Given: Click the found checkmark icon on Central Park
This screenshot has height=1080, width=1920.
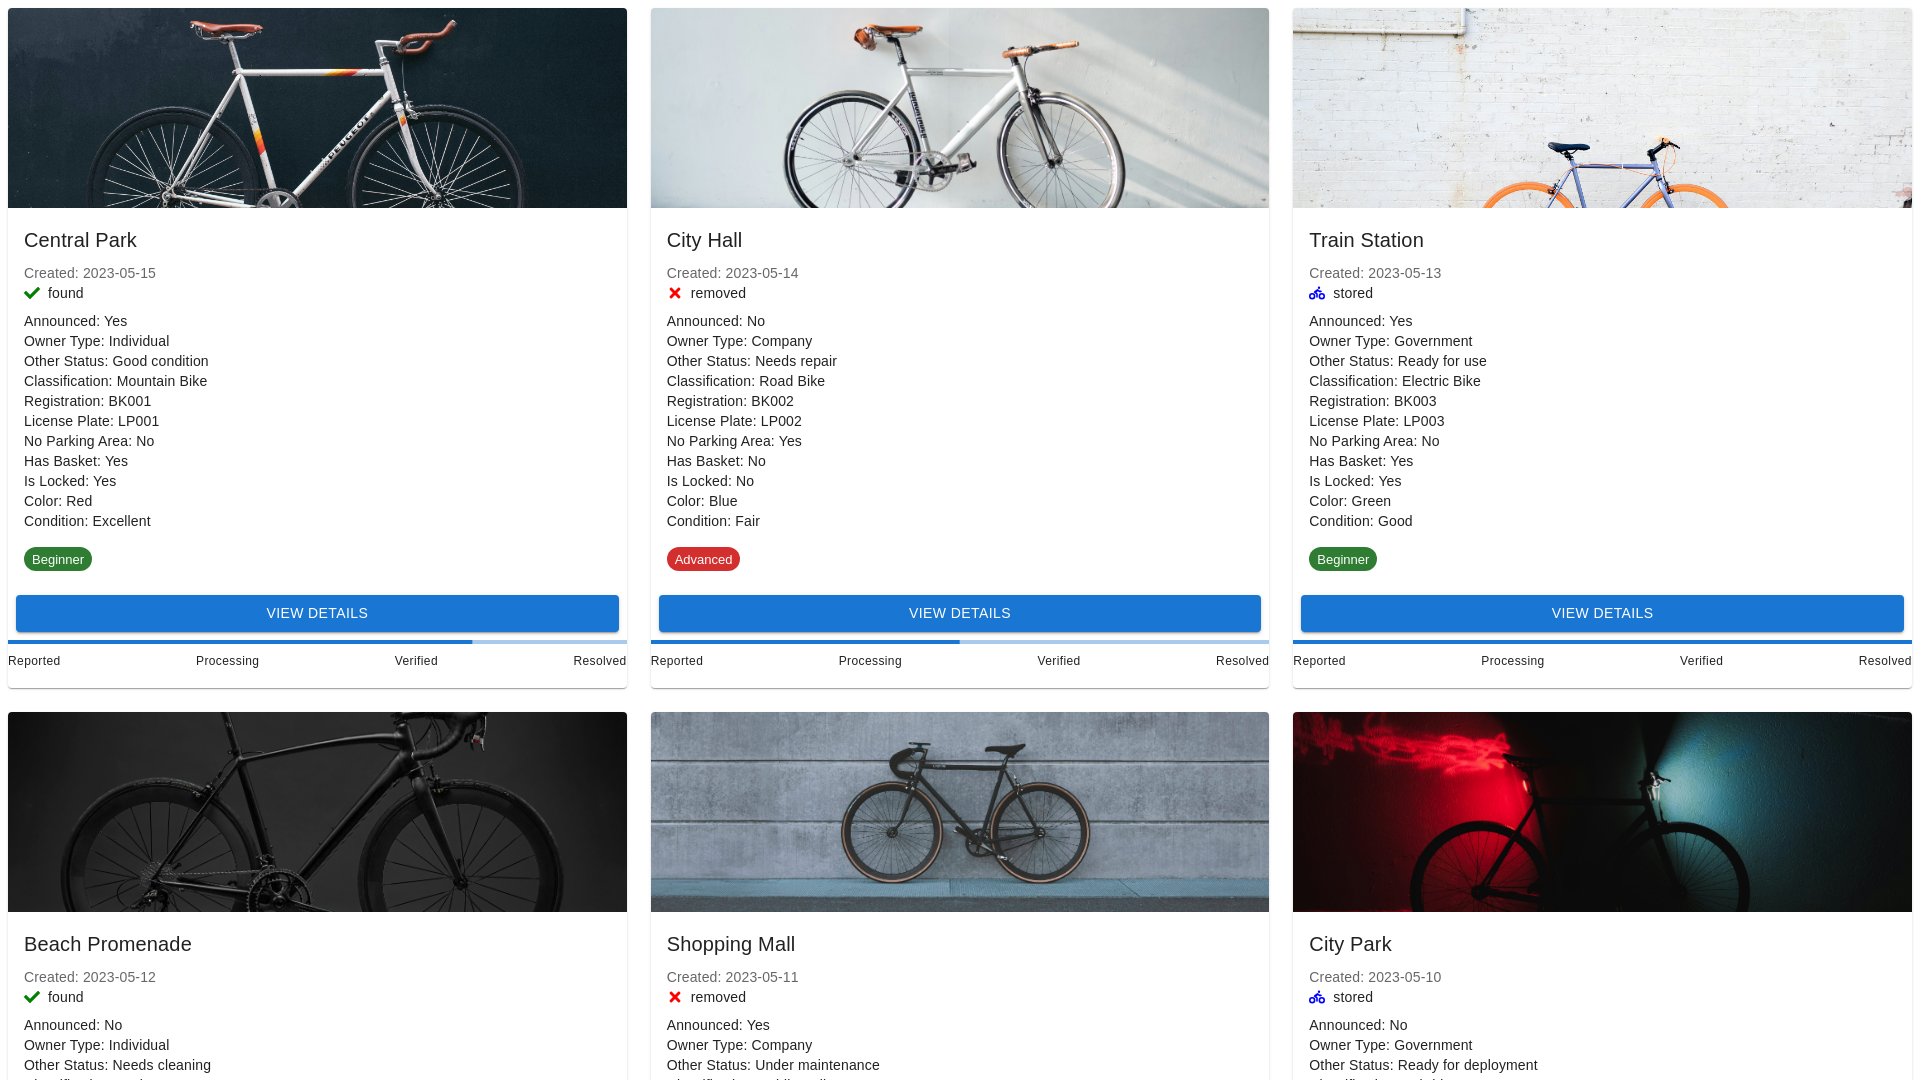Looking at the screenshot, I should point(31,293).
